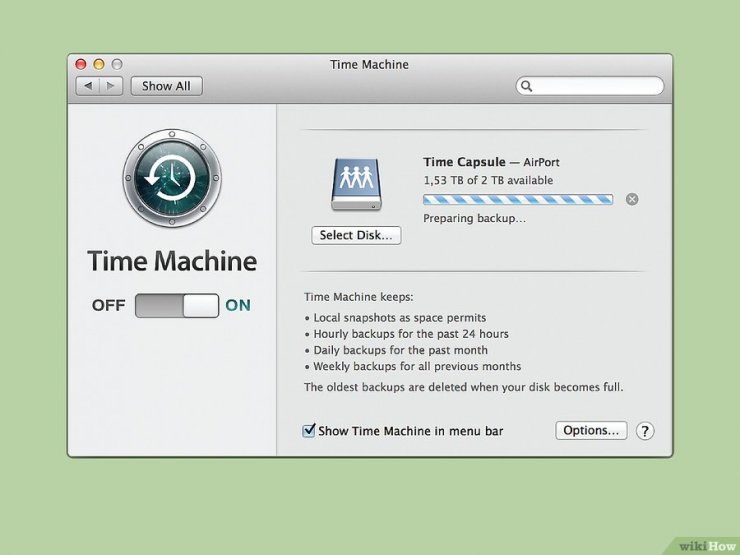Click "The oldest backups are deleted" sentence

tap(463, 387)
